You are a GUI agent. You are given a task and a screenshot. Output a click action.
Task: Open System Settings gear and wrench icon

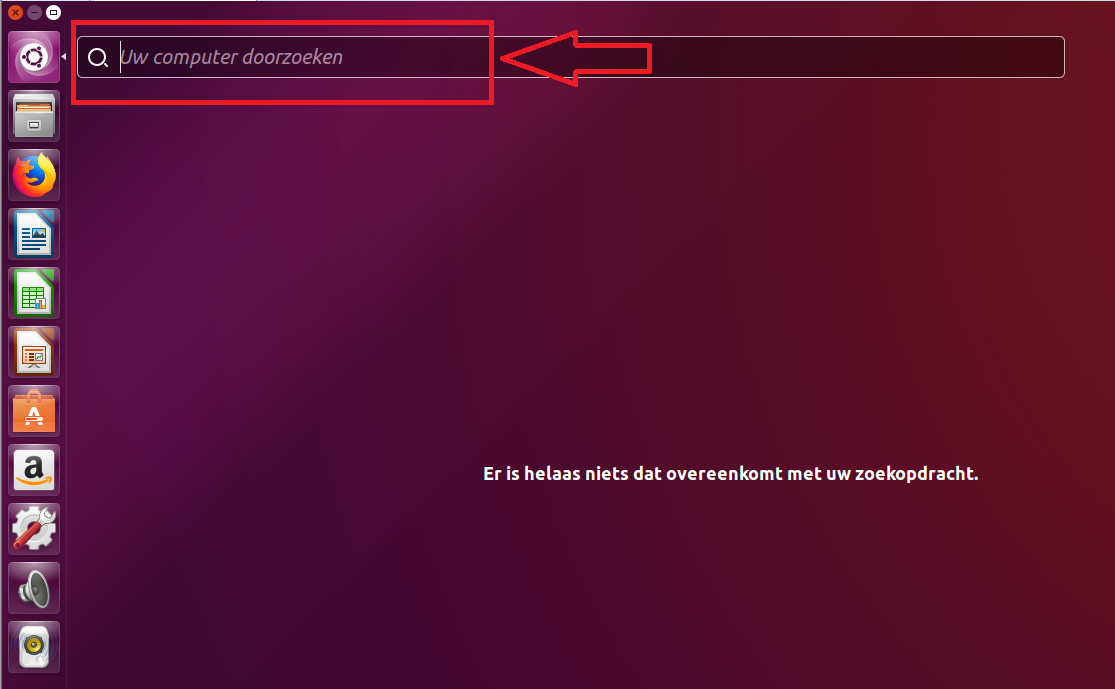[34, 529]
